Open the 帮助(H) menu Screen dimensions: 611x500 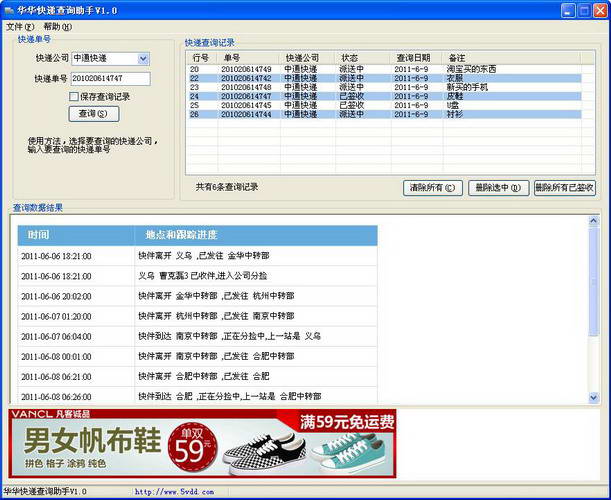click(58, 27)
